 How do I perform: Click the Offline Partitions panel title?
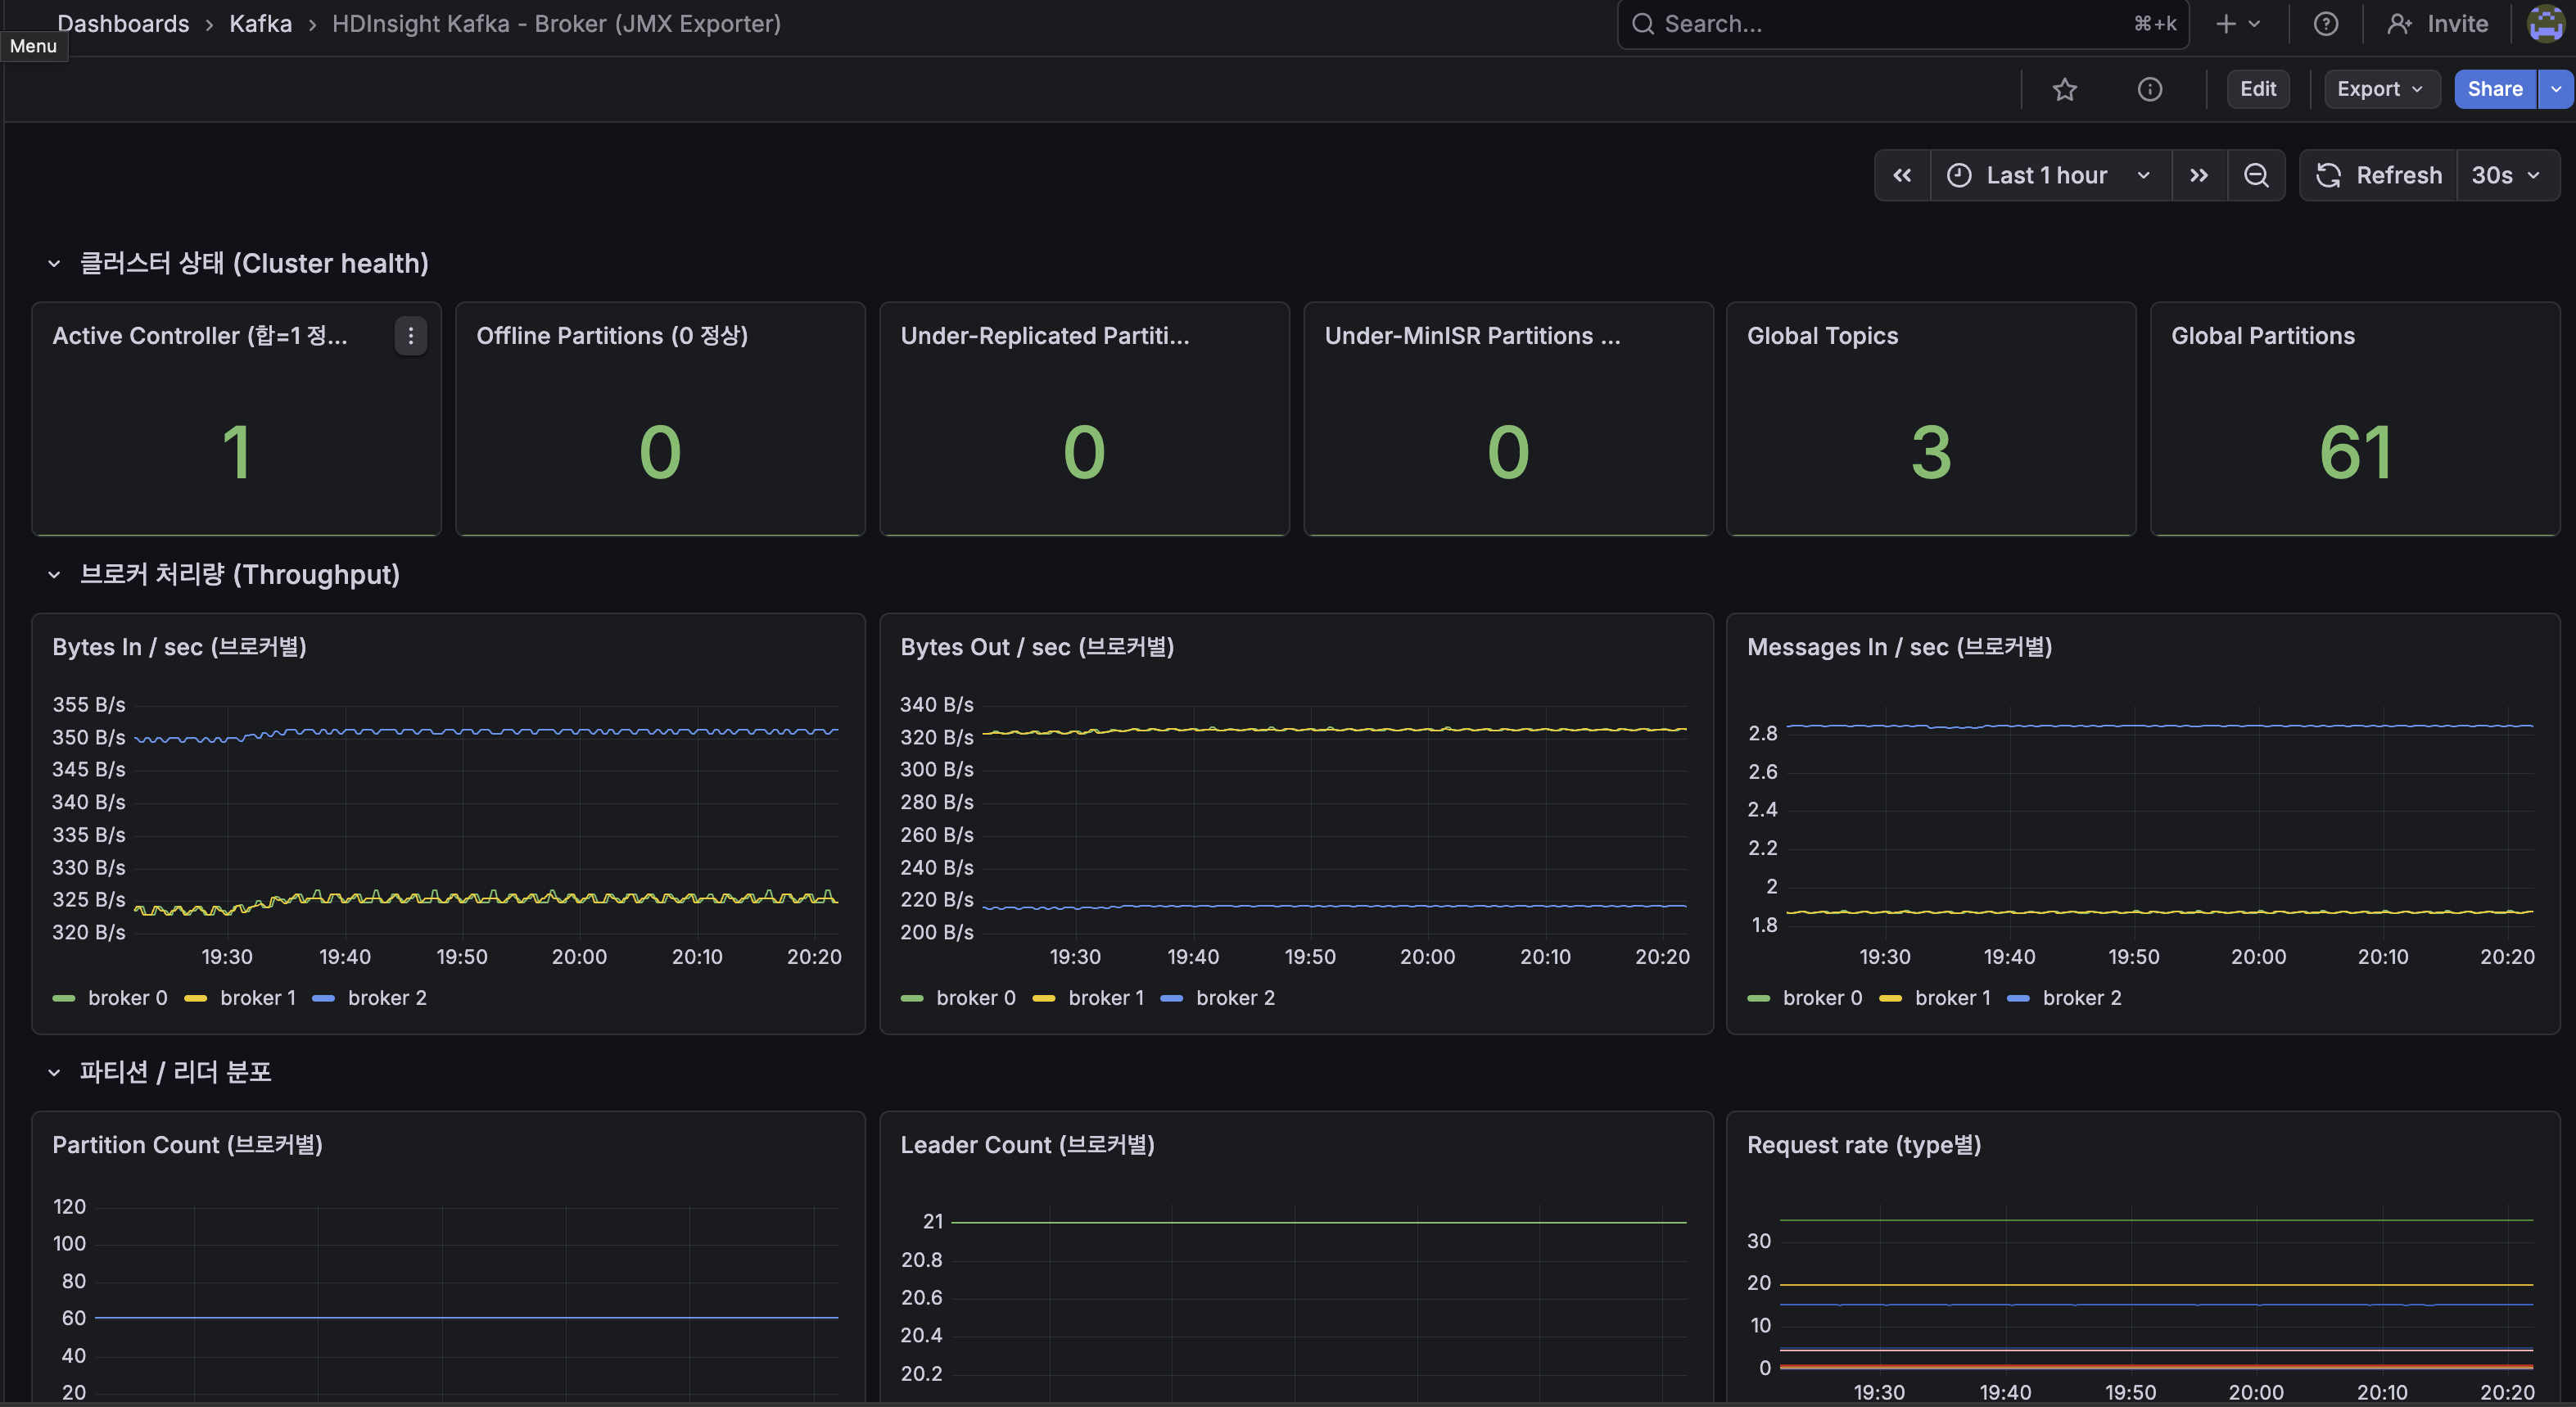point(612,336)
